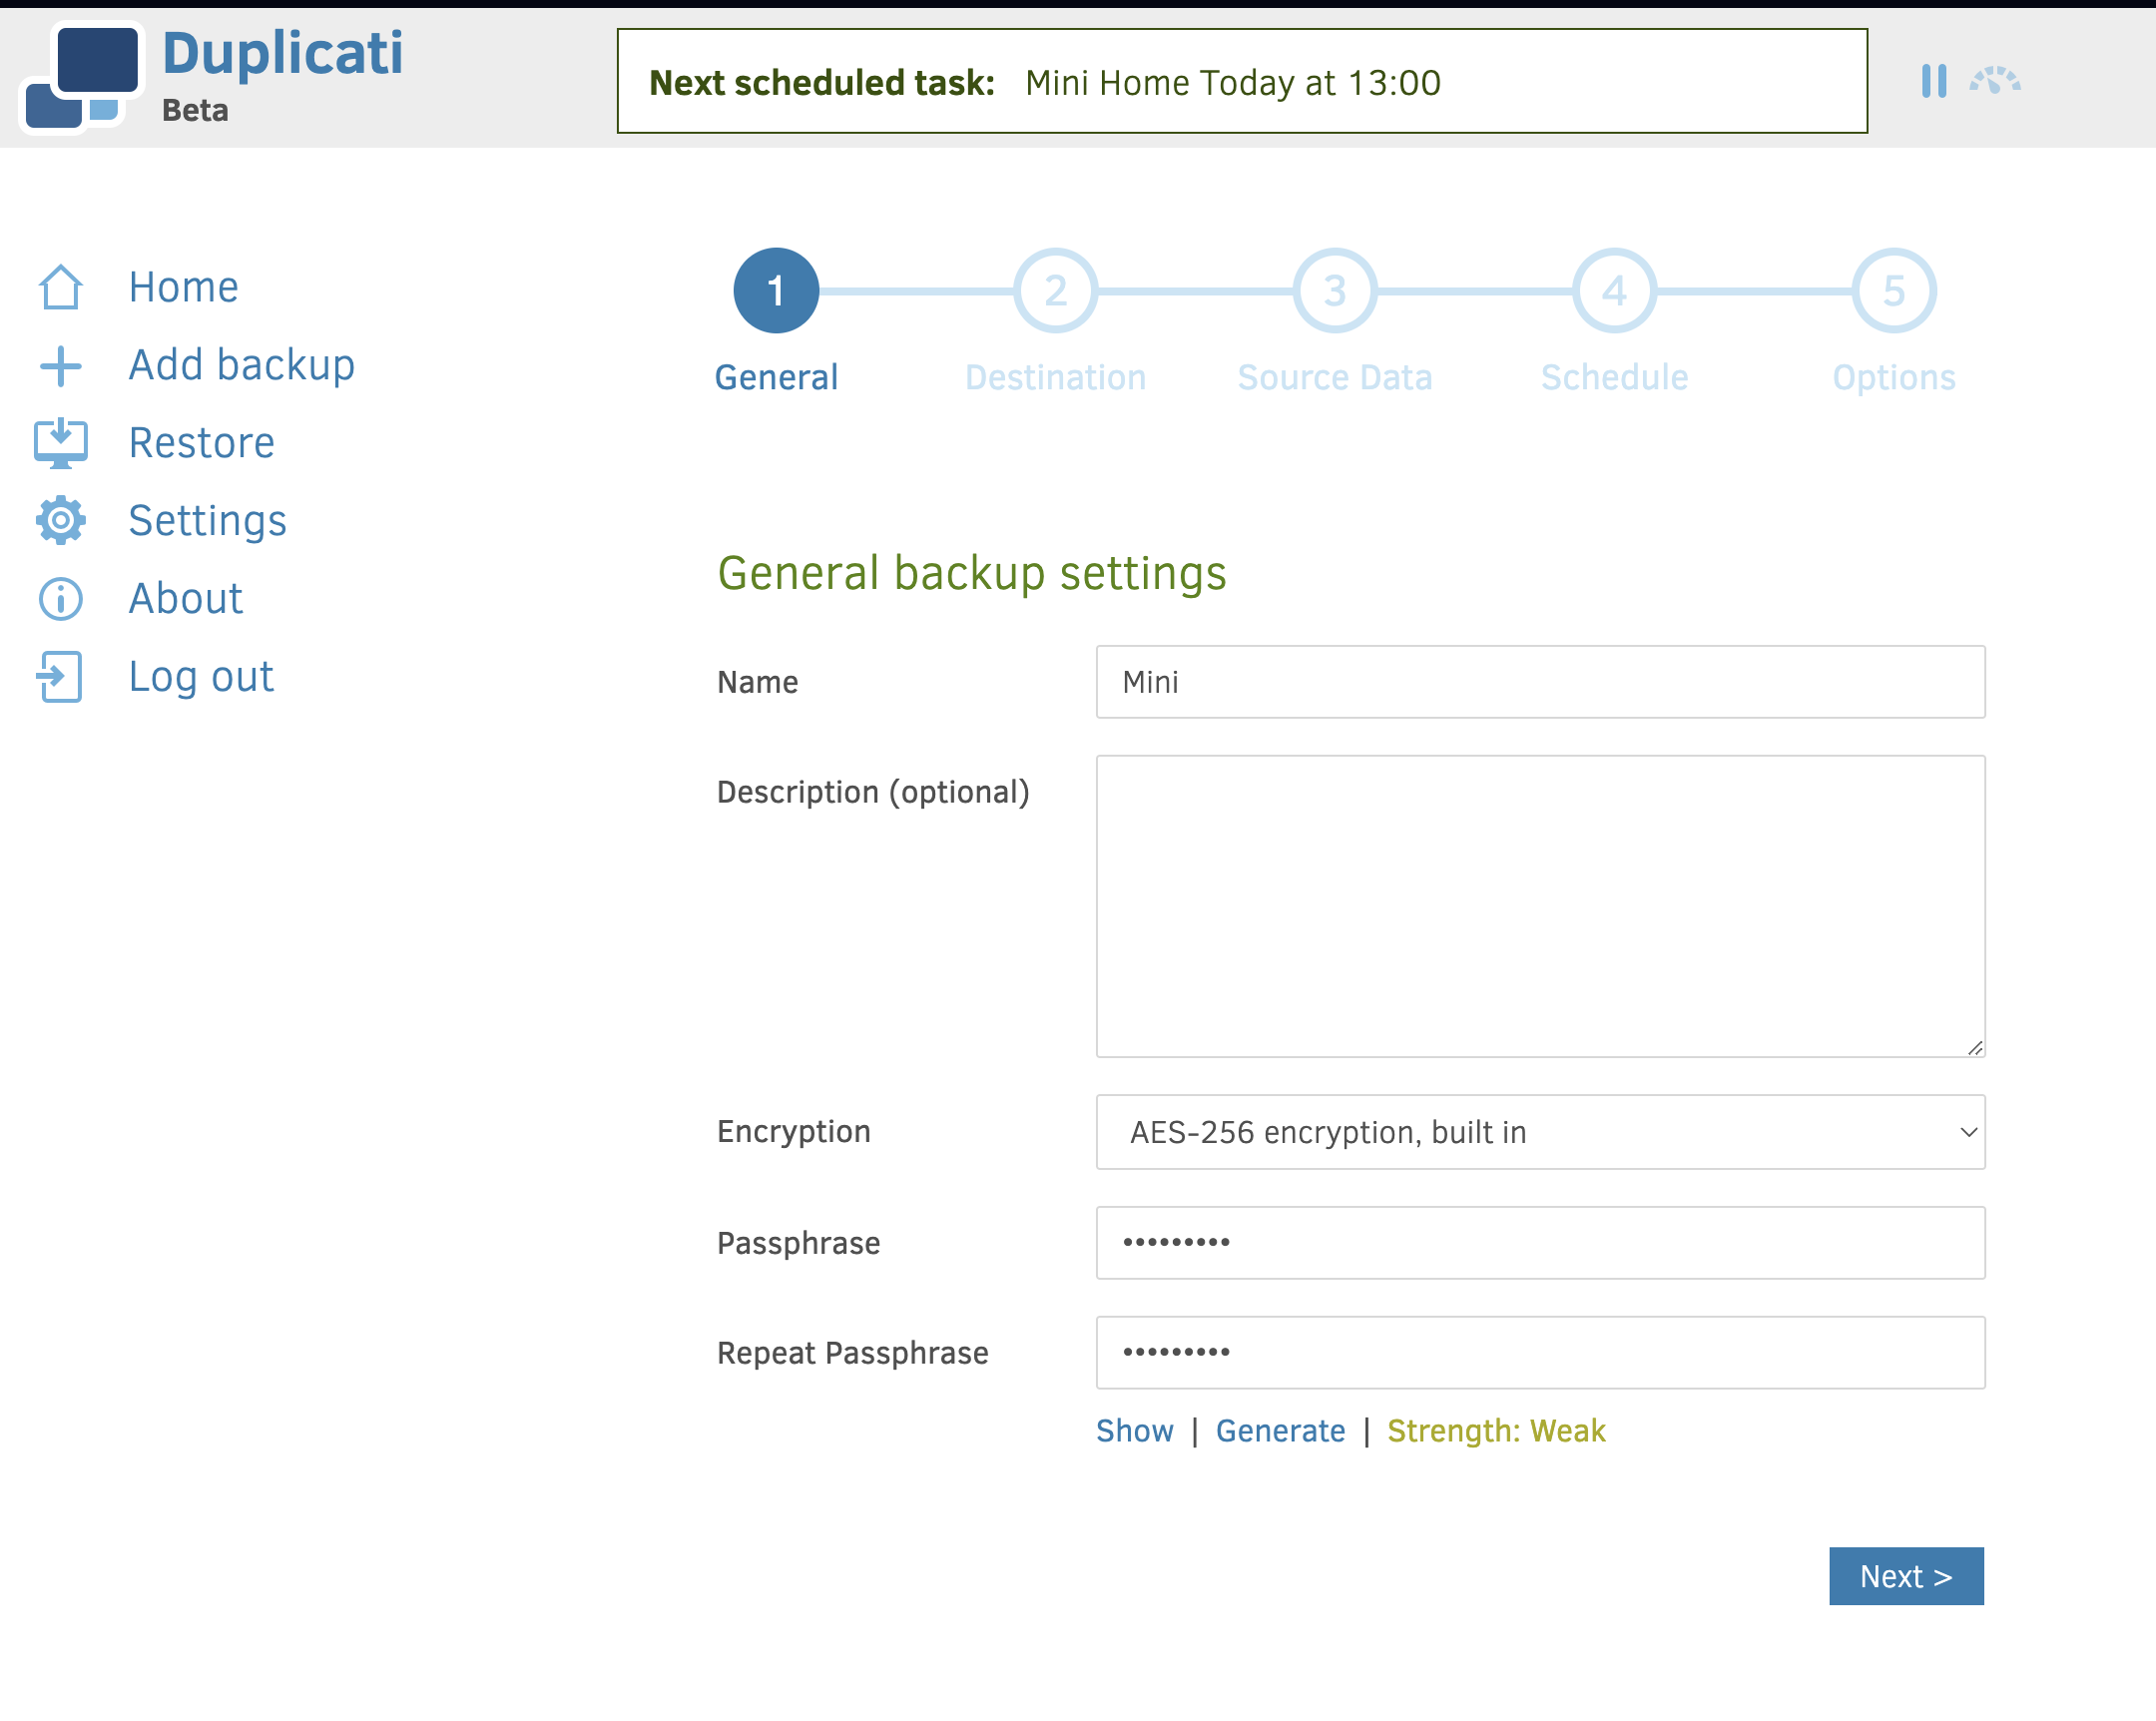Click the Settings gear icon
Screen dimensions: 2156x1721
click(60, 520)
